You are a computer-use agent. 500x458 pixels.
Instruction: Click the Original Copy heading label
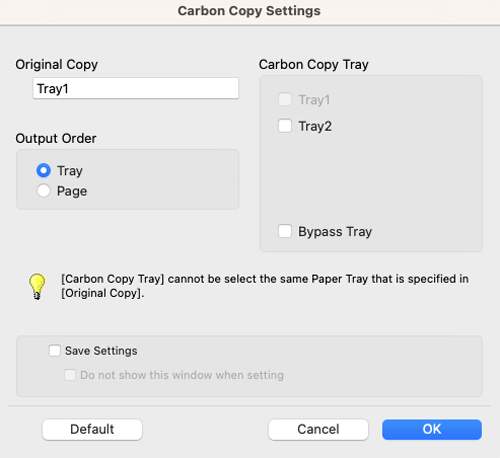(57, 64)
